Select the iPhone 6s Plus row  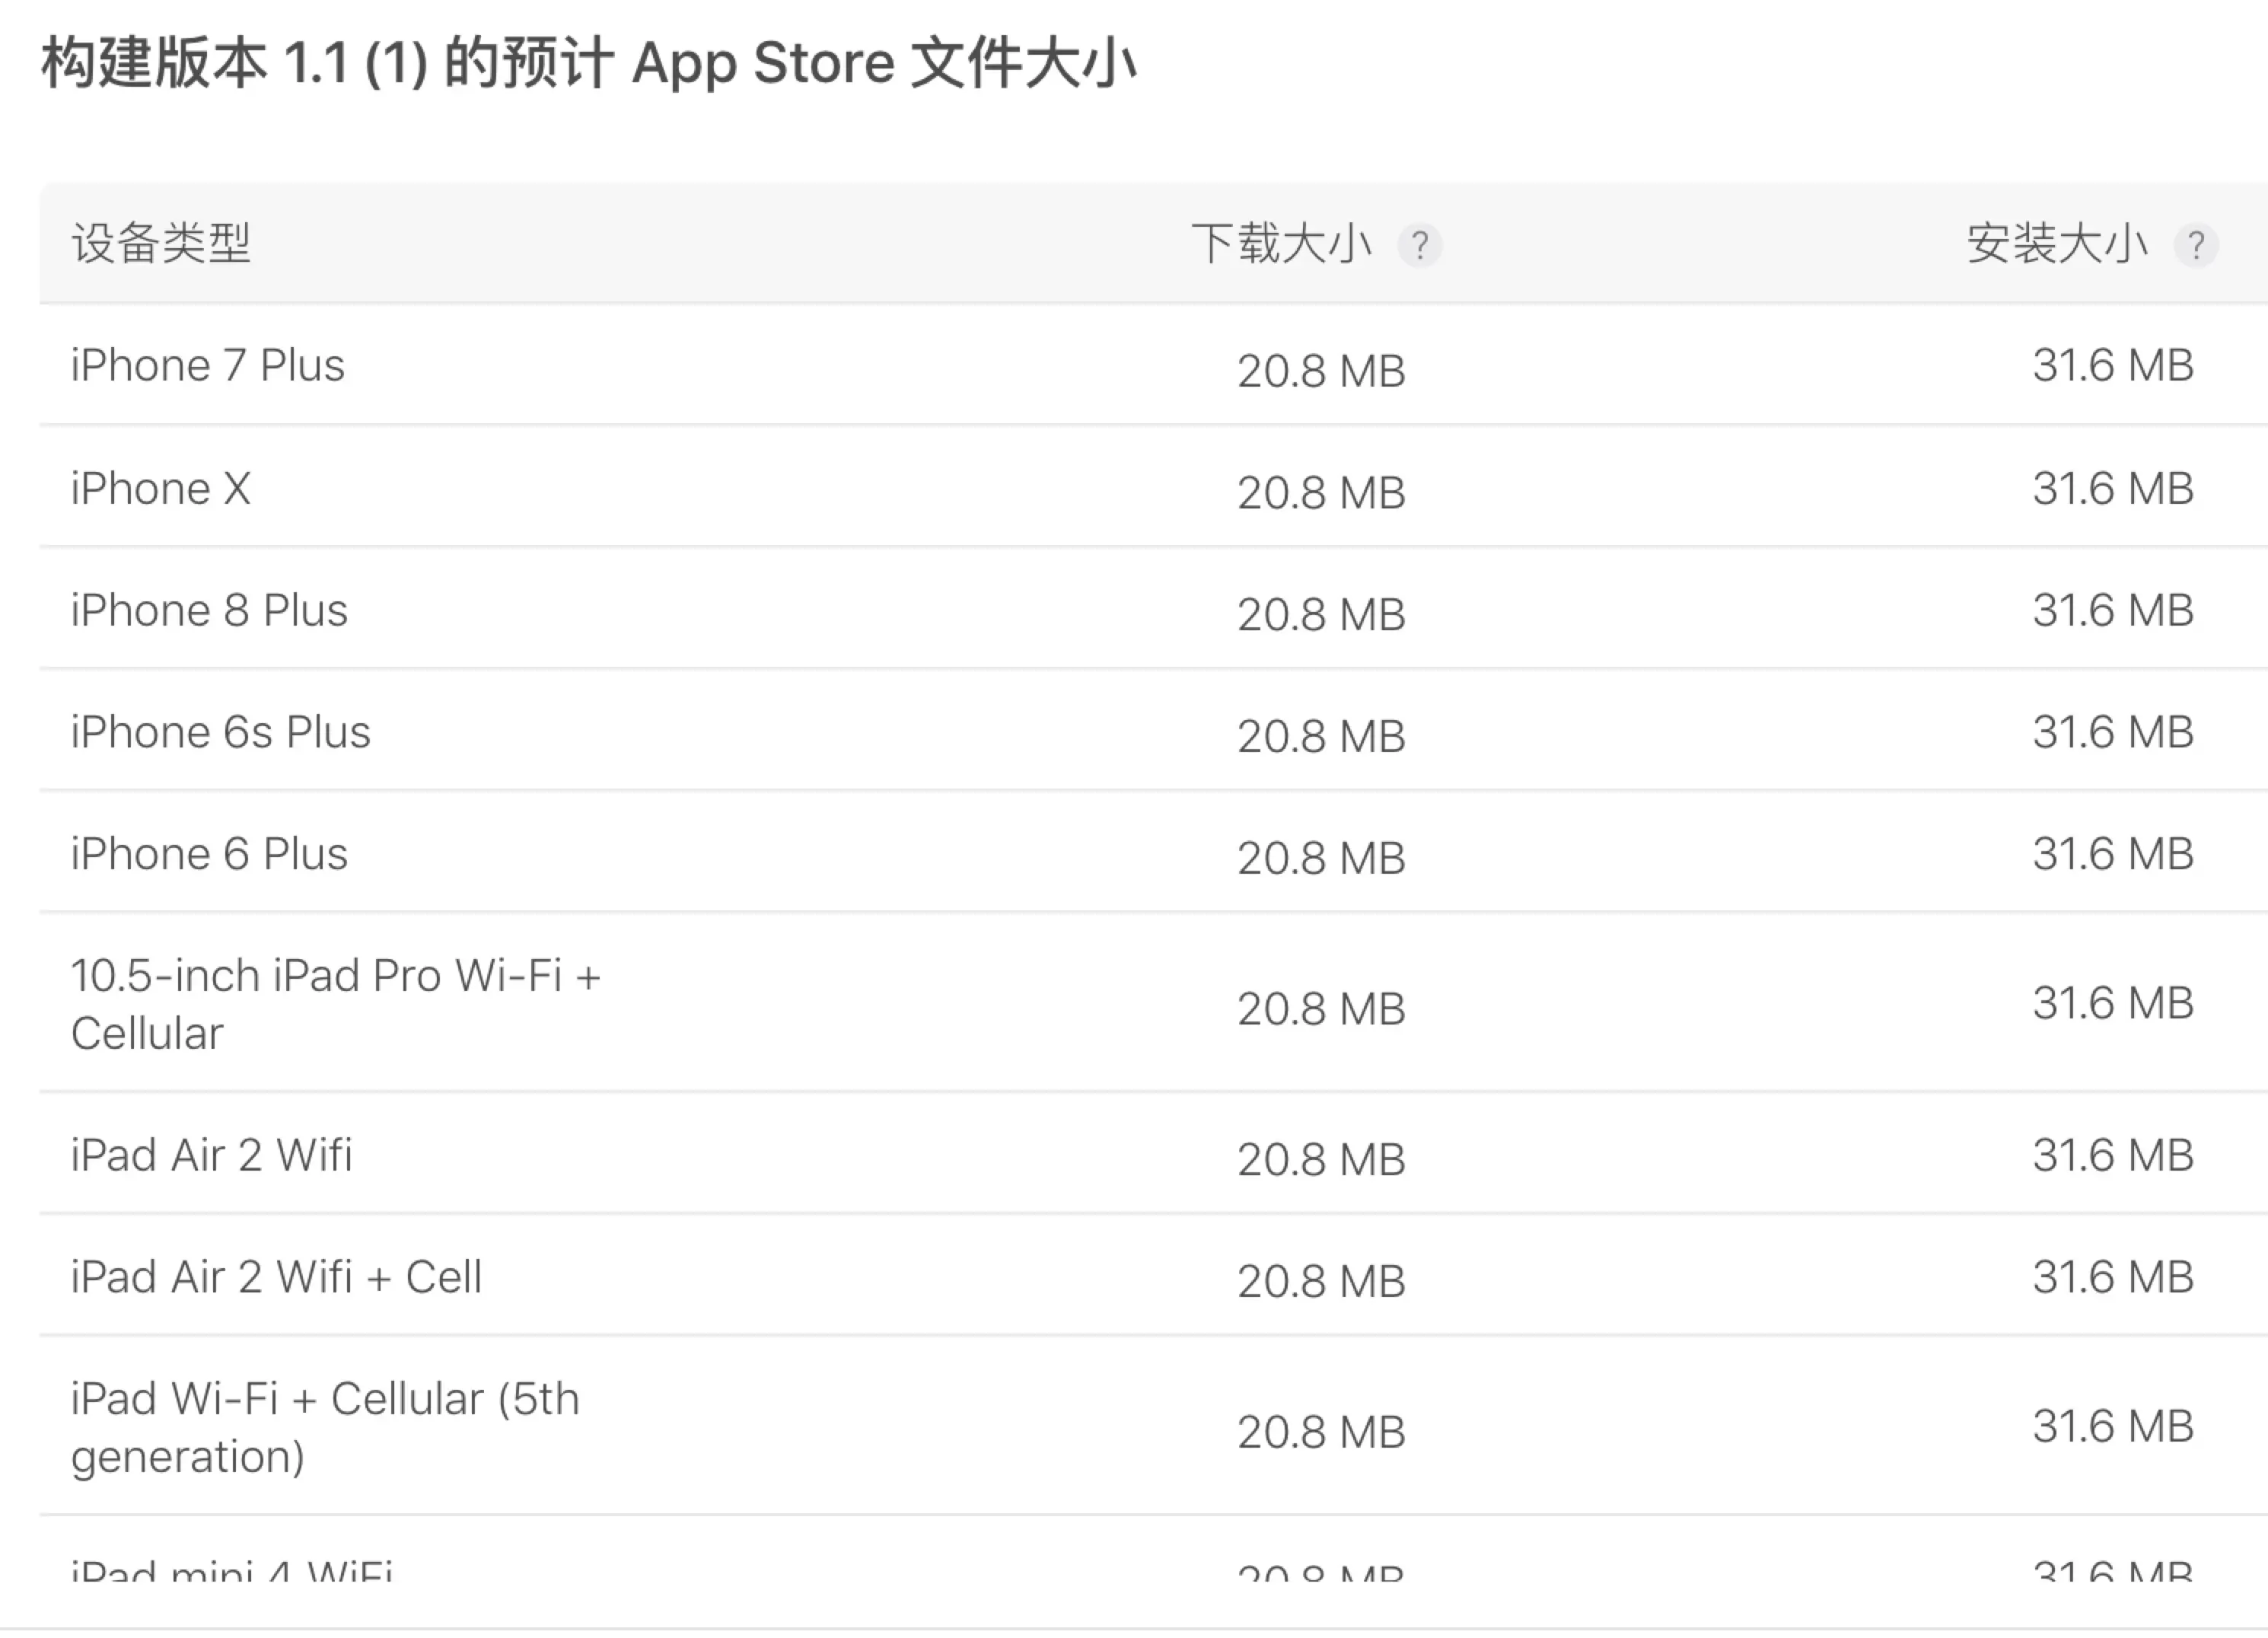[220, 732]
